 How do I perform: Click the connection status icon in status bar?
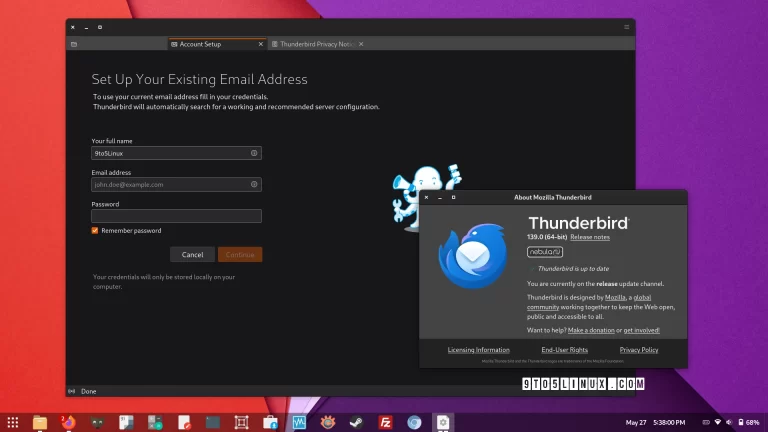click(71, 391)
